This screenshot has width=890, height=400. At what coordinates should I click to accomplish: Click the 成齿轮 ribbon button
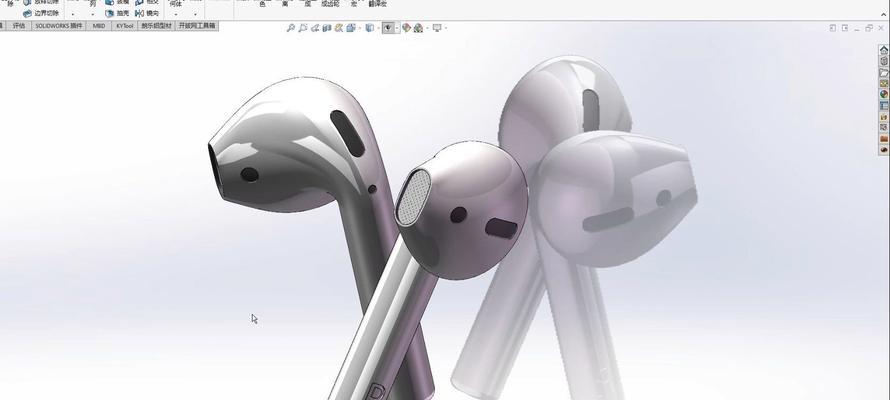coord(330,4)
